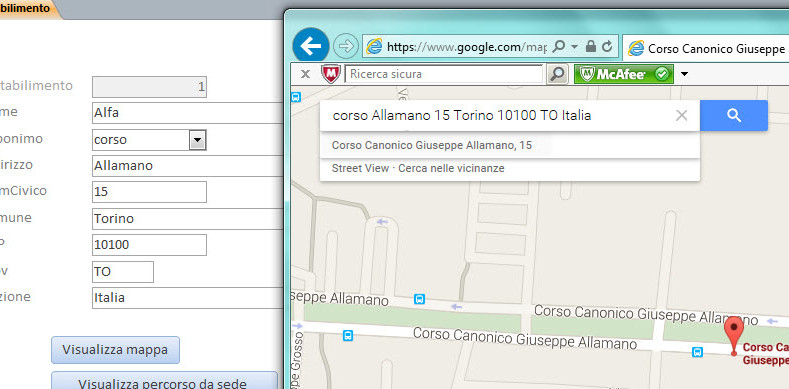This screenshot has height=389, width=789.
Task: Click the Internet Explorer page icon in address bar
Action: pos(374,47)
